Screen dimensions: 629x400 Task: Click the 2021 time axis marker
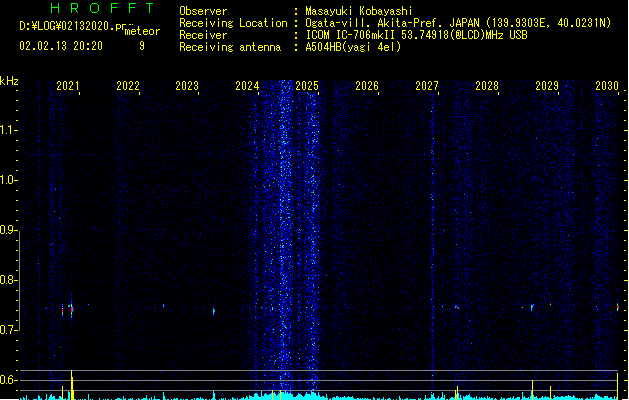67,85
